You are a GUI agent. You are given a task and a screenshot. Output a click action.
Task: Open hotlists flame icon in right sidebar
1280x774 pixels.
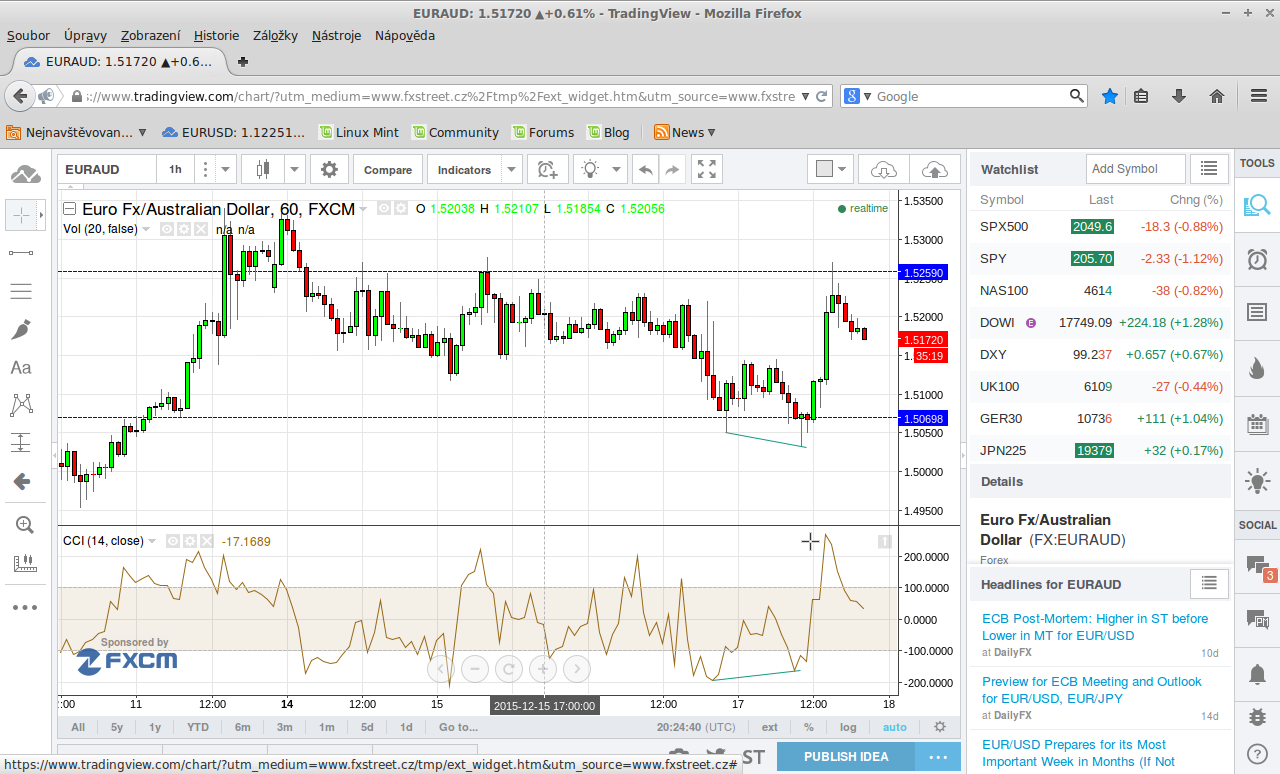(x=1257, y=367)
